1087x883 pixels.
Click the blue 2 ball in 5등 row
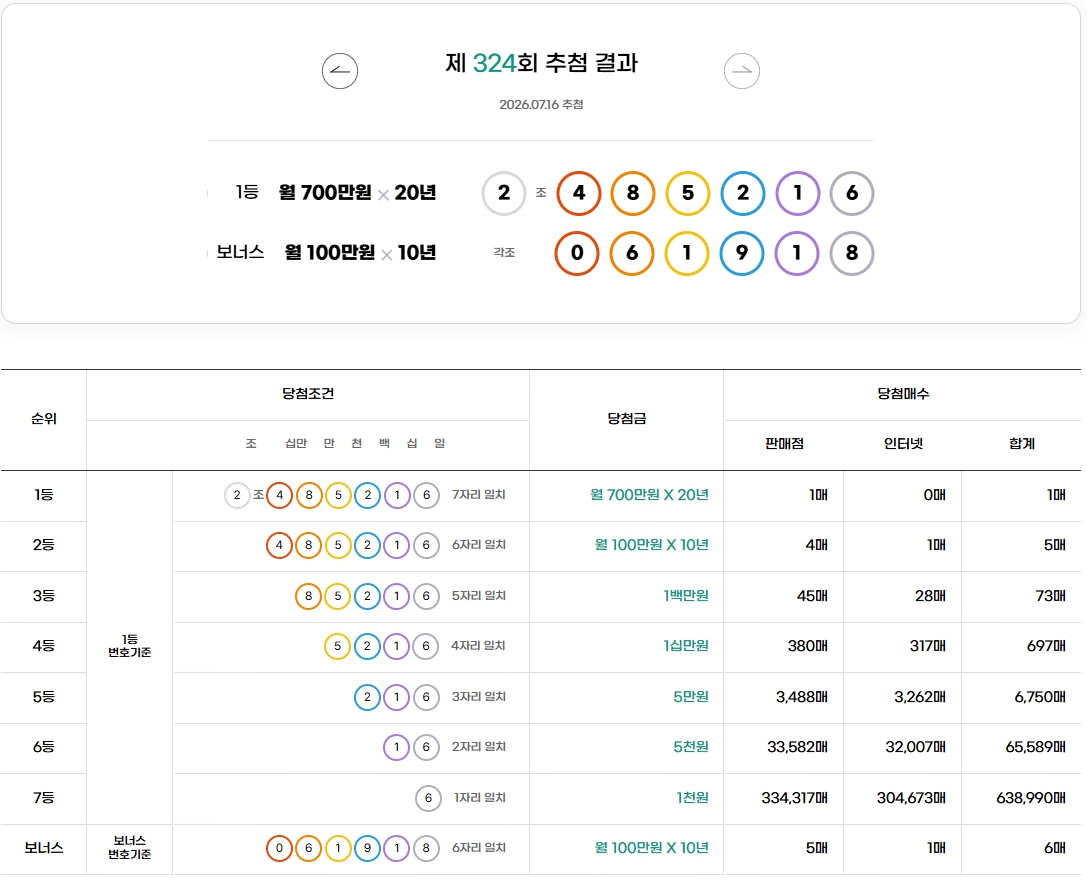click(x=367, y=697)
